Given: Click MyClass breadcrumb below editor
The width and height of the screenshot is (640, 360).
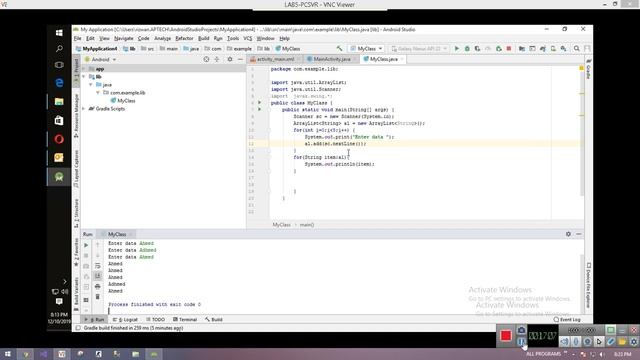Looking at the screenshot, I should (282, 225).
